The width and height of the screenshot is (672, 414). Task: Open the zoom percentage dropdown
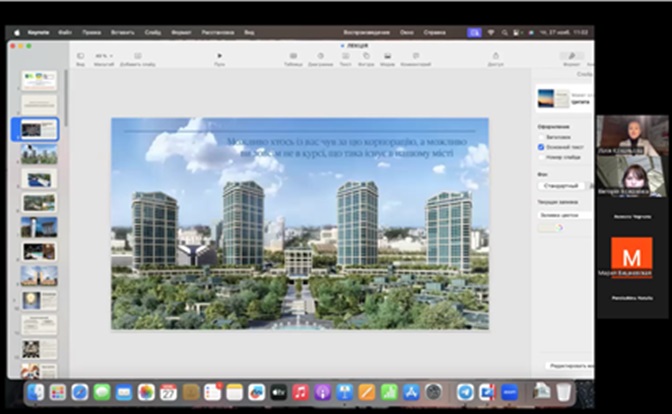105,56
